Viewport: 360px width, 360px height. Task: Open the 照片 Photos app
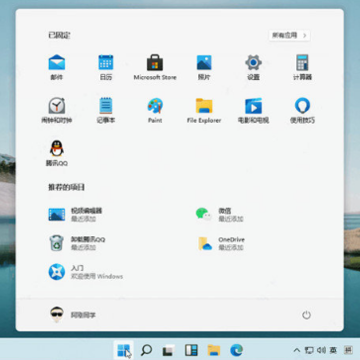[x=204, y=67]
